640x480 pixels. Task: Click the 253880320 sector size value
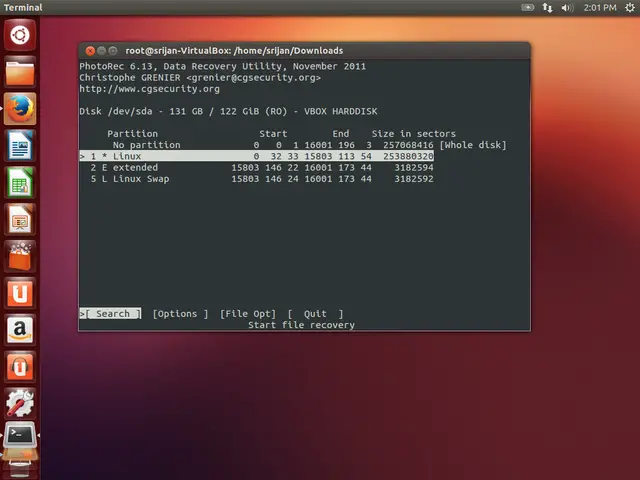pyautogui.click(x=408, y=156)
